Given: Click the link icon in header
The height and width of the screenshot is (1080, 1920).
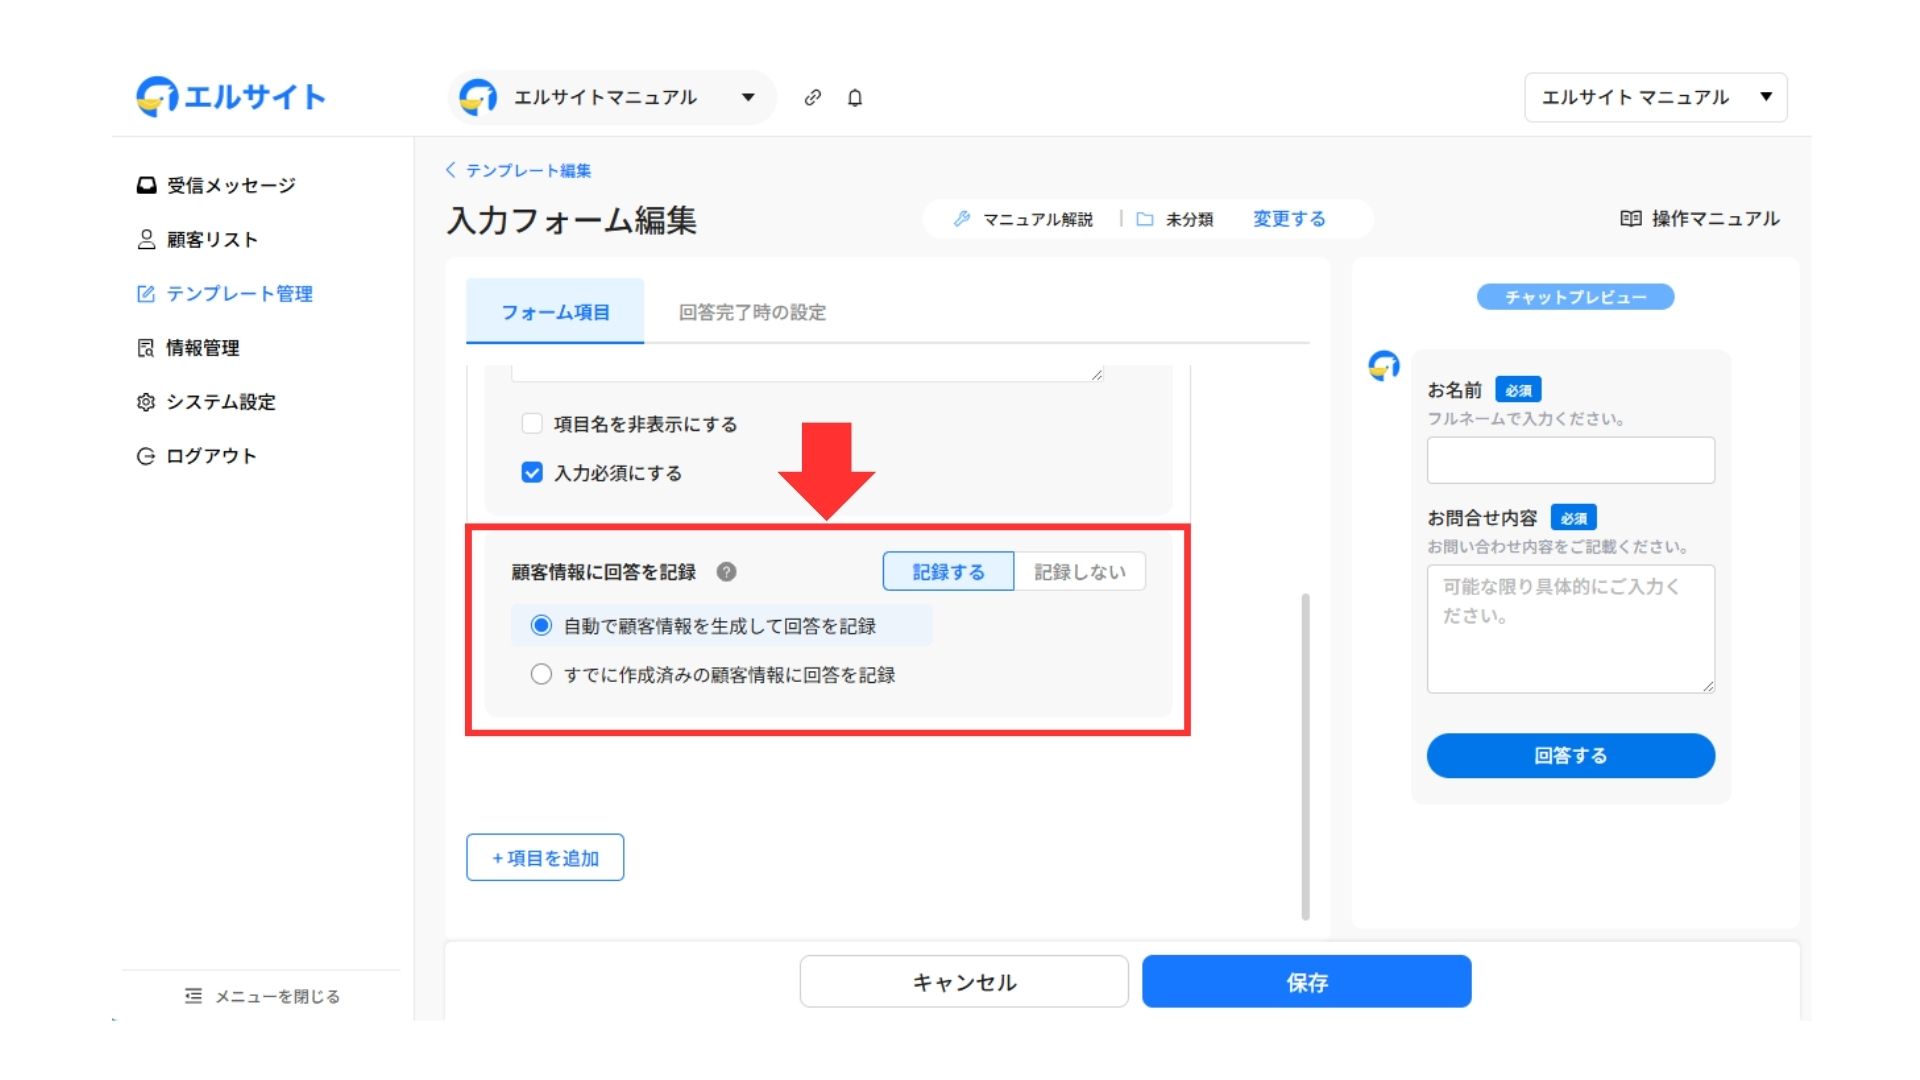Looking at the screenshot, I should coord(813,97).
